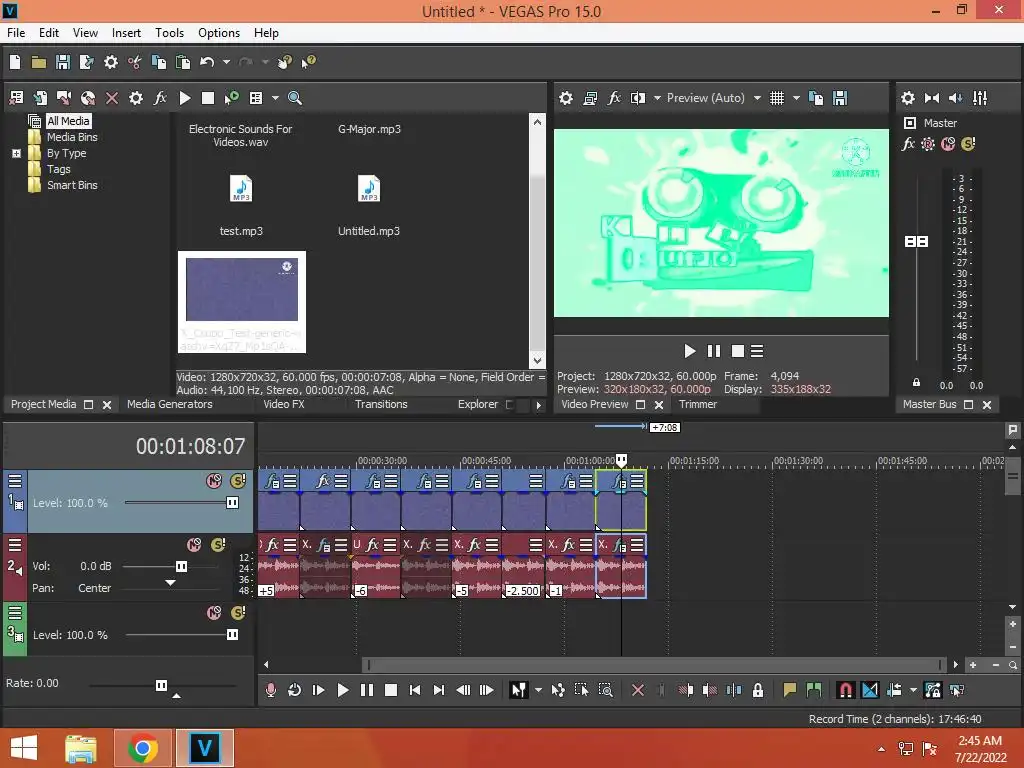The image size is (1024, 768).
Task: Lock the selected event with the padlock icon
Action: click(758, 690)
